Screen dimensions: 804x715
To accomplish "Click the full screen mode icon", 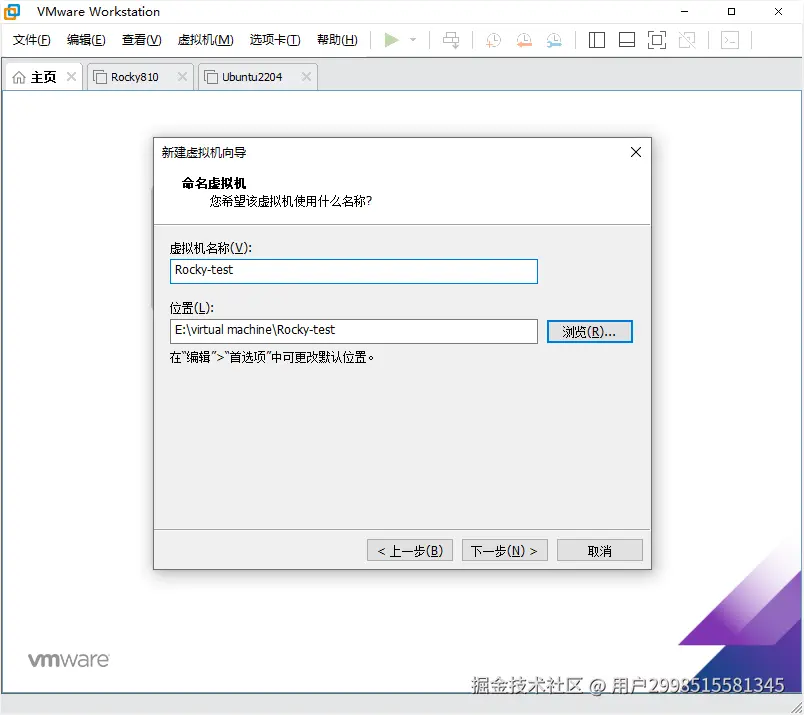I will tap(657, 39).
